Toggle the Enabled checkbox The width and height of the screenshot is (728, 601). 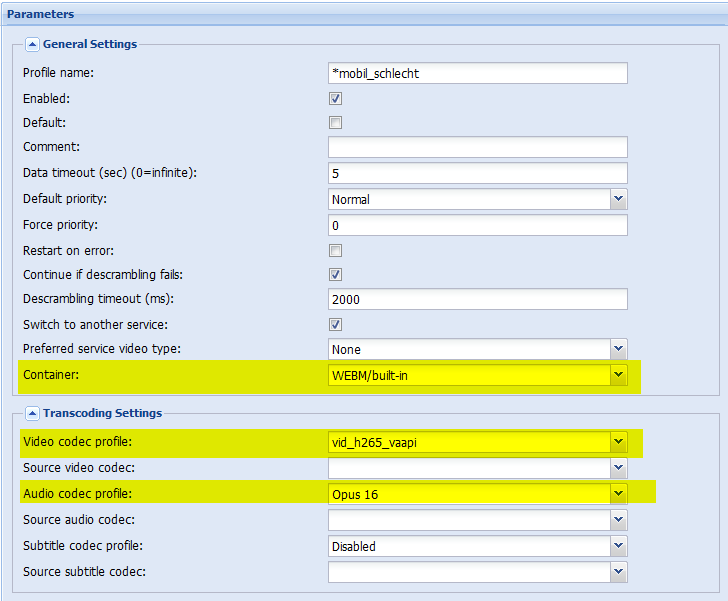coord(335,98)
